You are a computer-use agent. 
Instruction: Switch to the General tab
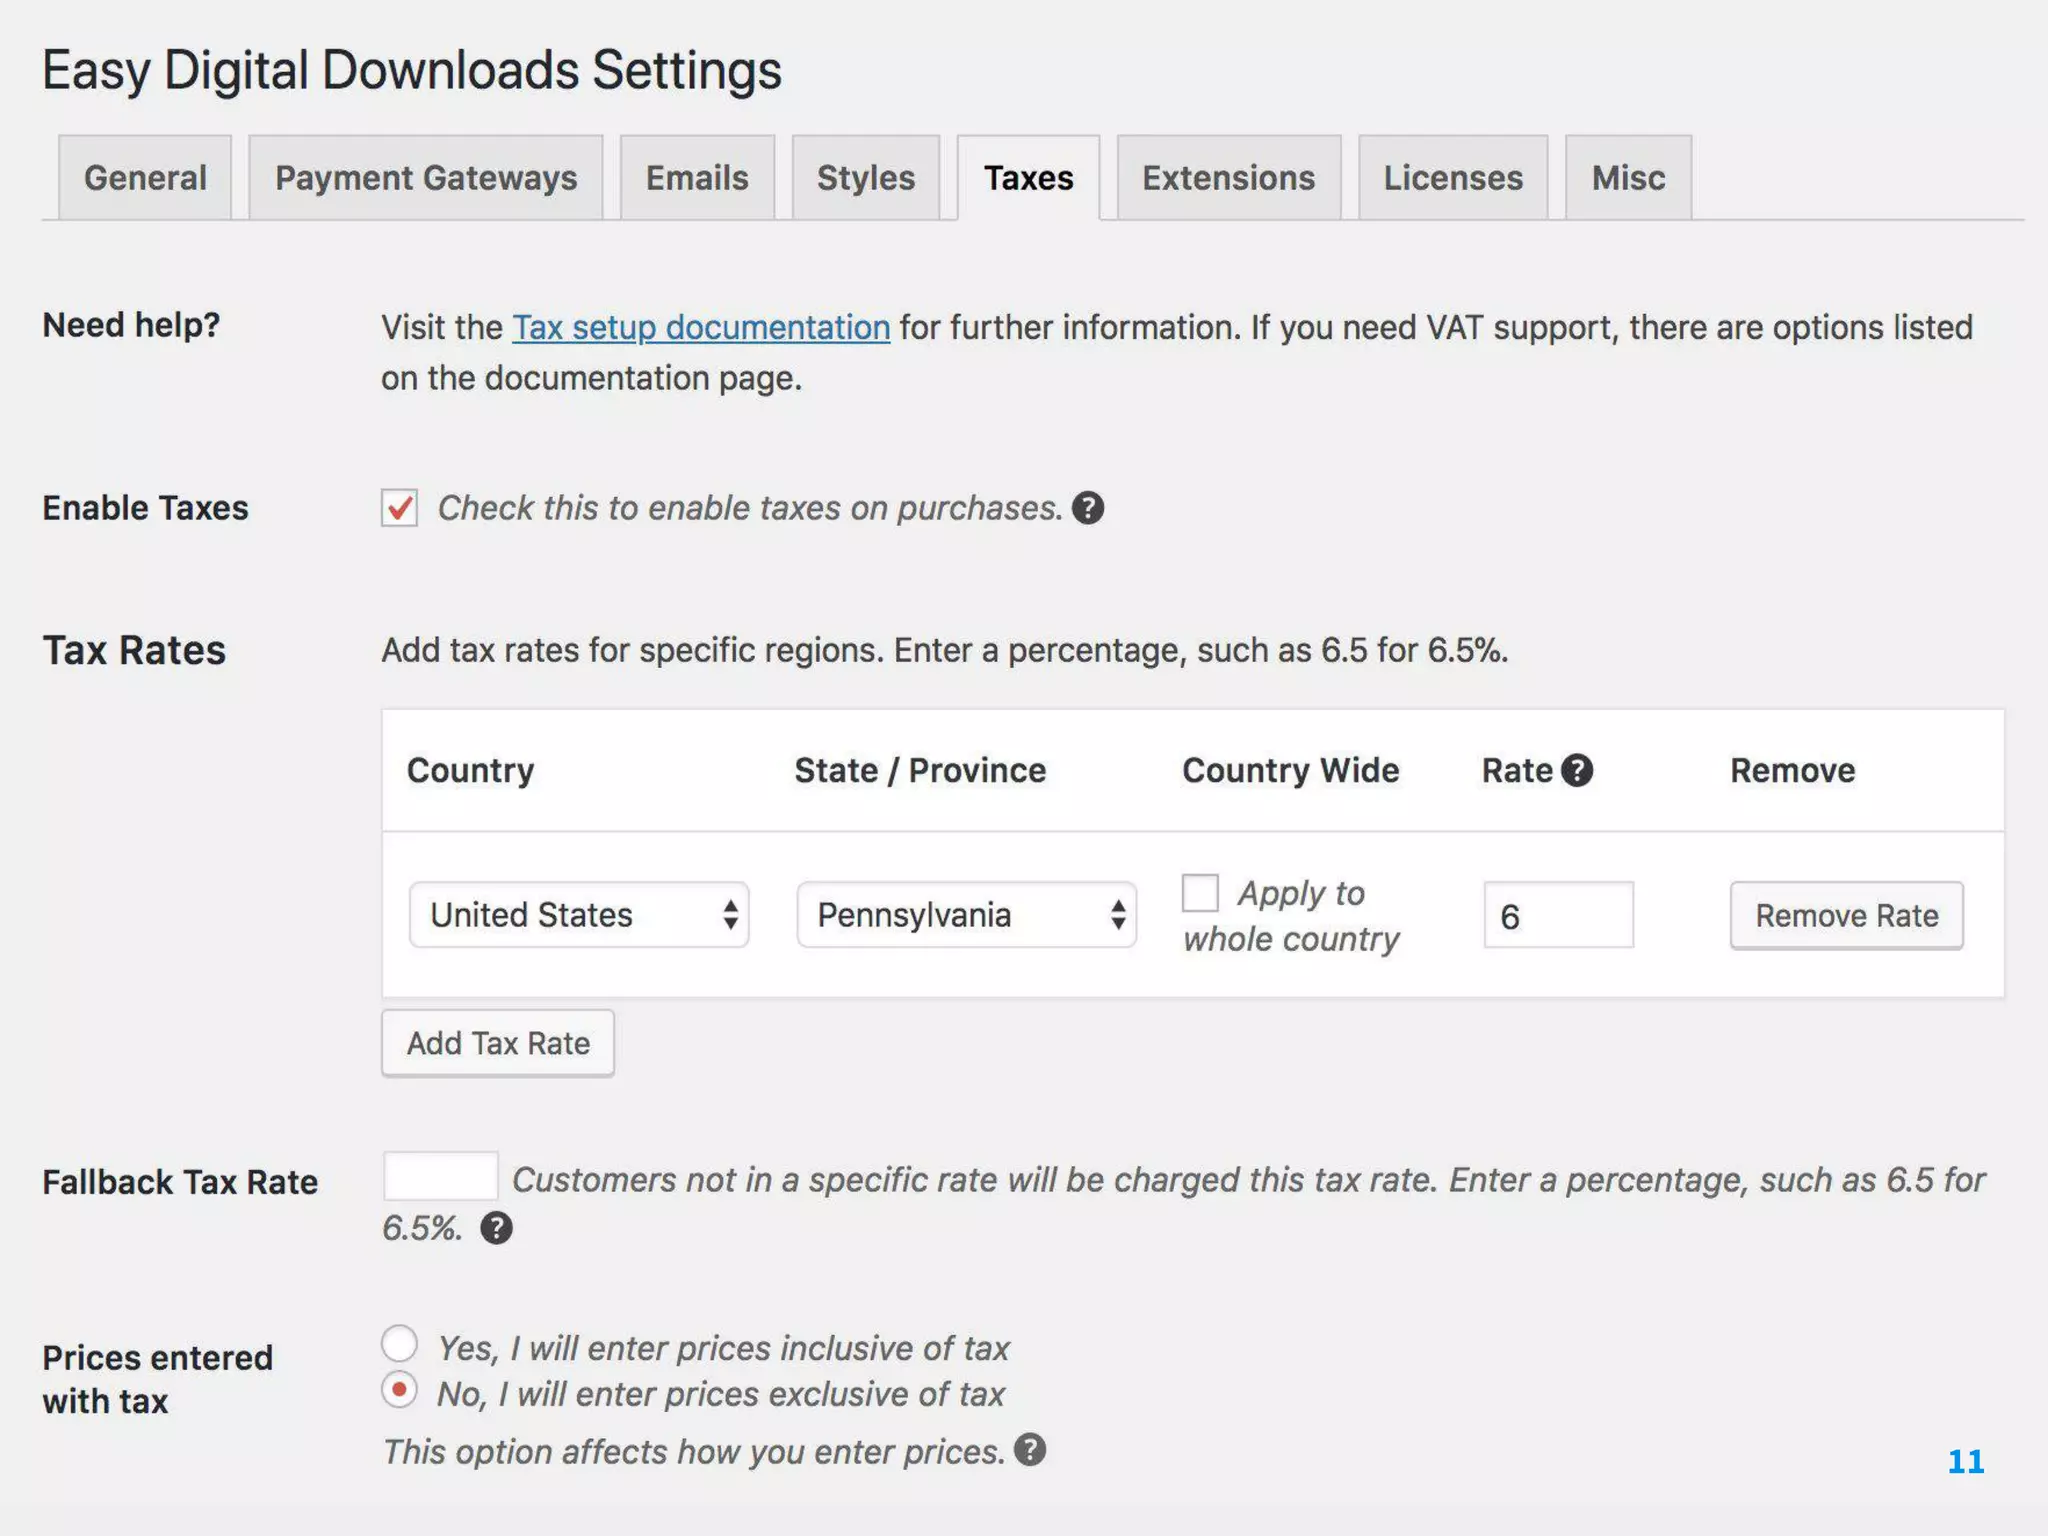[x=145, y=178]
